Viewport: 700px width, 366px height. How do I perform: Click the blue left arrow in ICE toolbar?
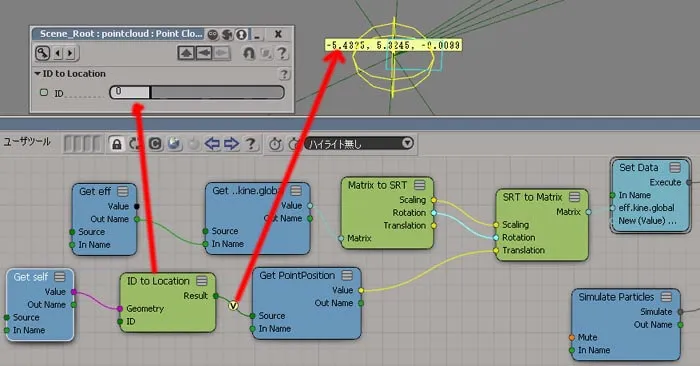(x=212, y=144)
